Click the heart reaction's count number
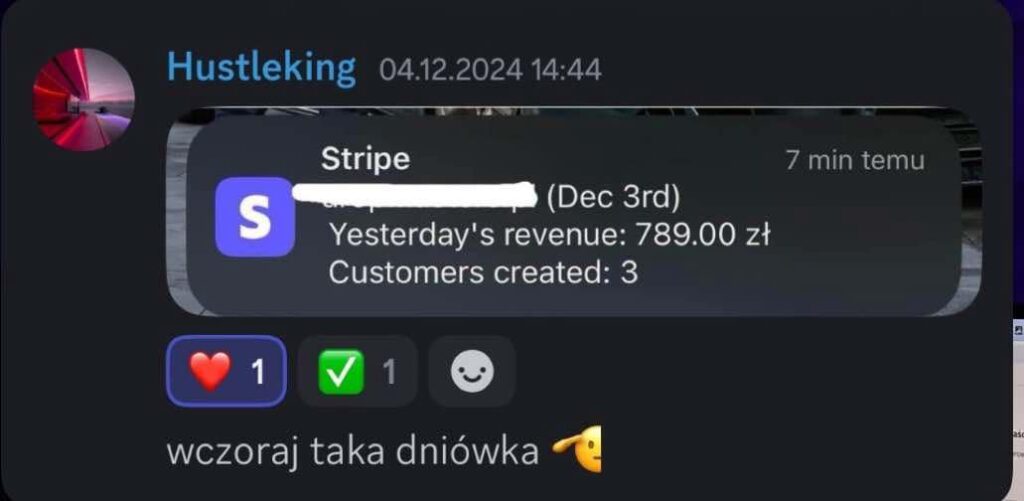1024x501 pixels. tap(259, 372)
